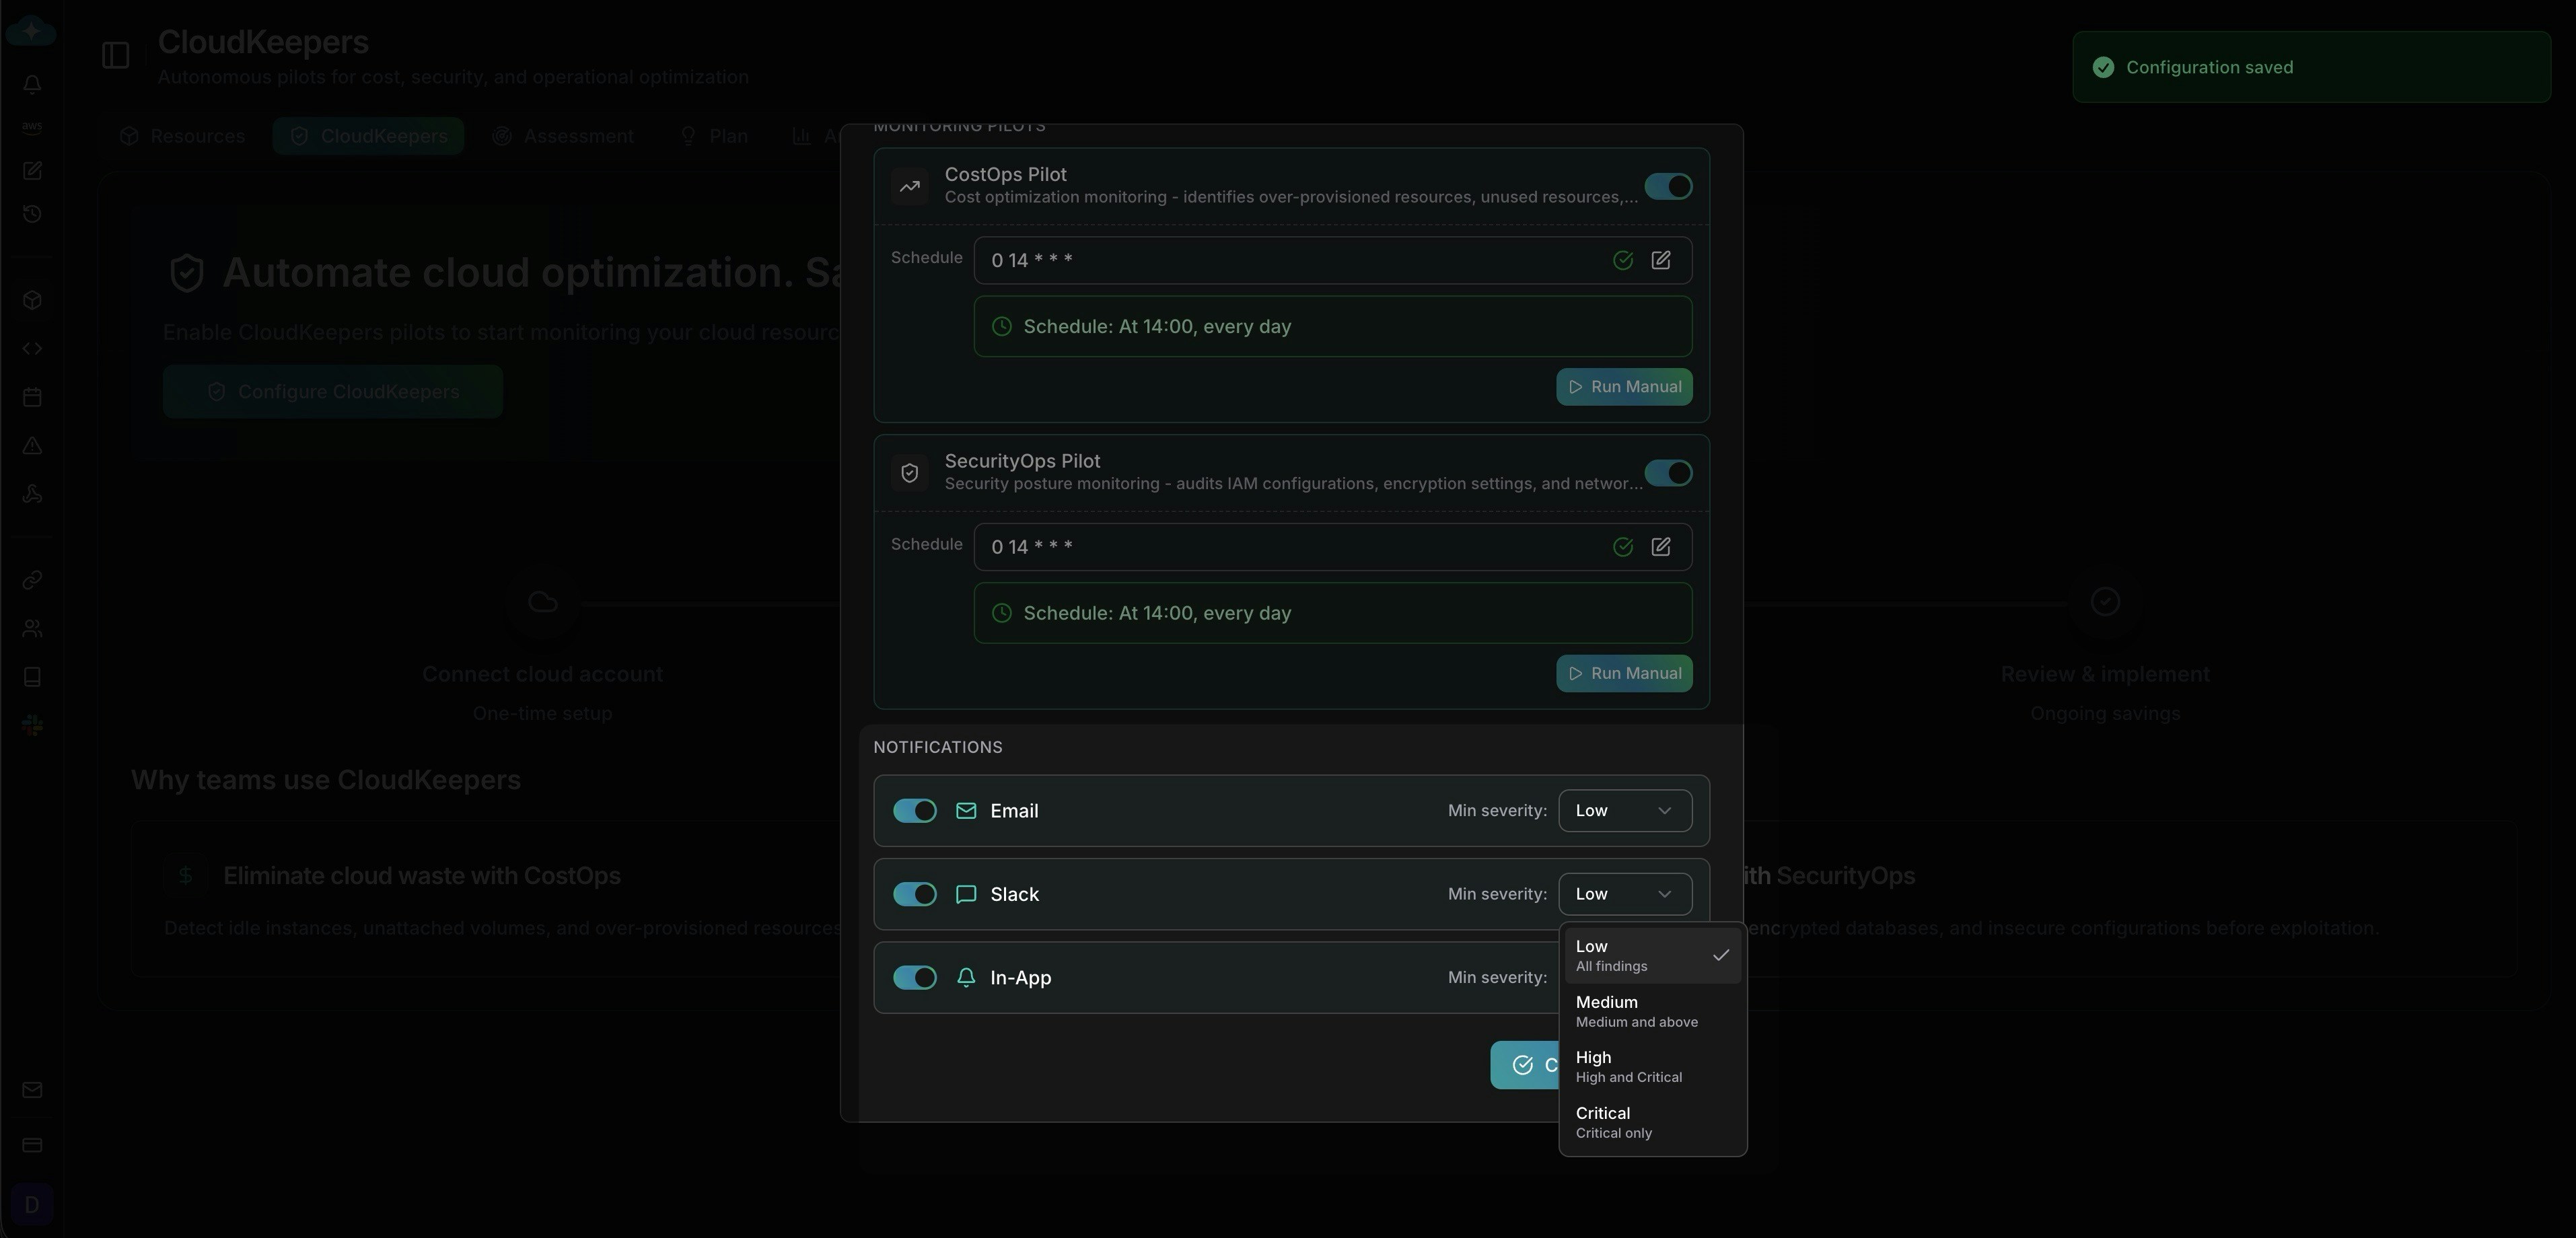Select the Slack icon in the sidebar
The height and width of the screenshot is (1238, 2576).
click(31, 725)
